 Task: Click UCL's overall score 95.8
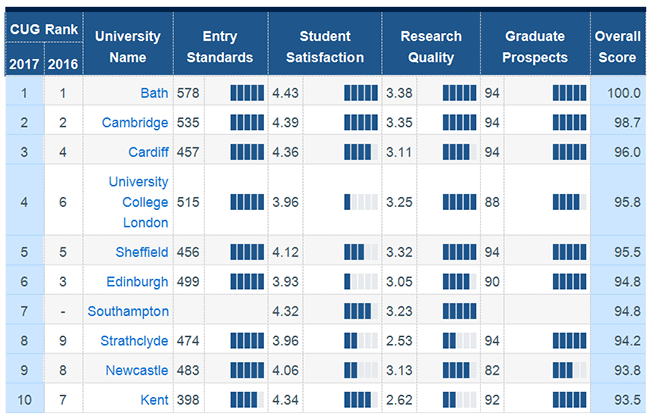point(627,202)
